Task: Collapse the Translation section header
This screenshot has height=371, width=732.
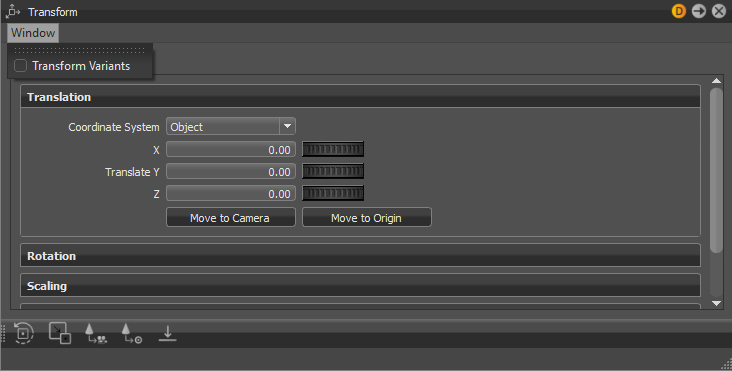Action: click(360, 97)
